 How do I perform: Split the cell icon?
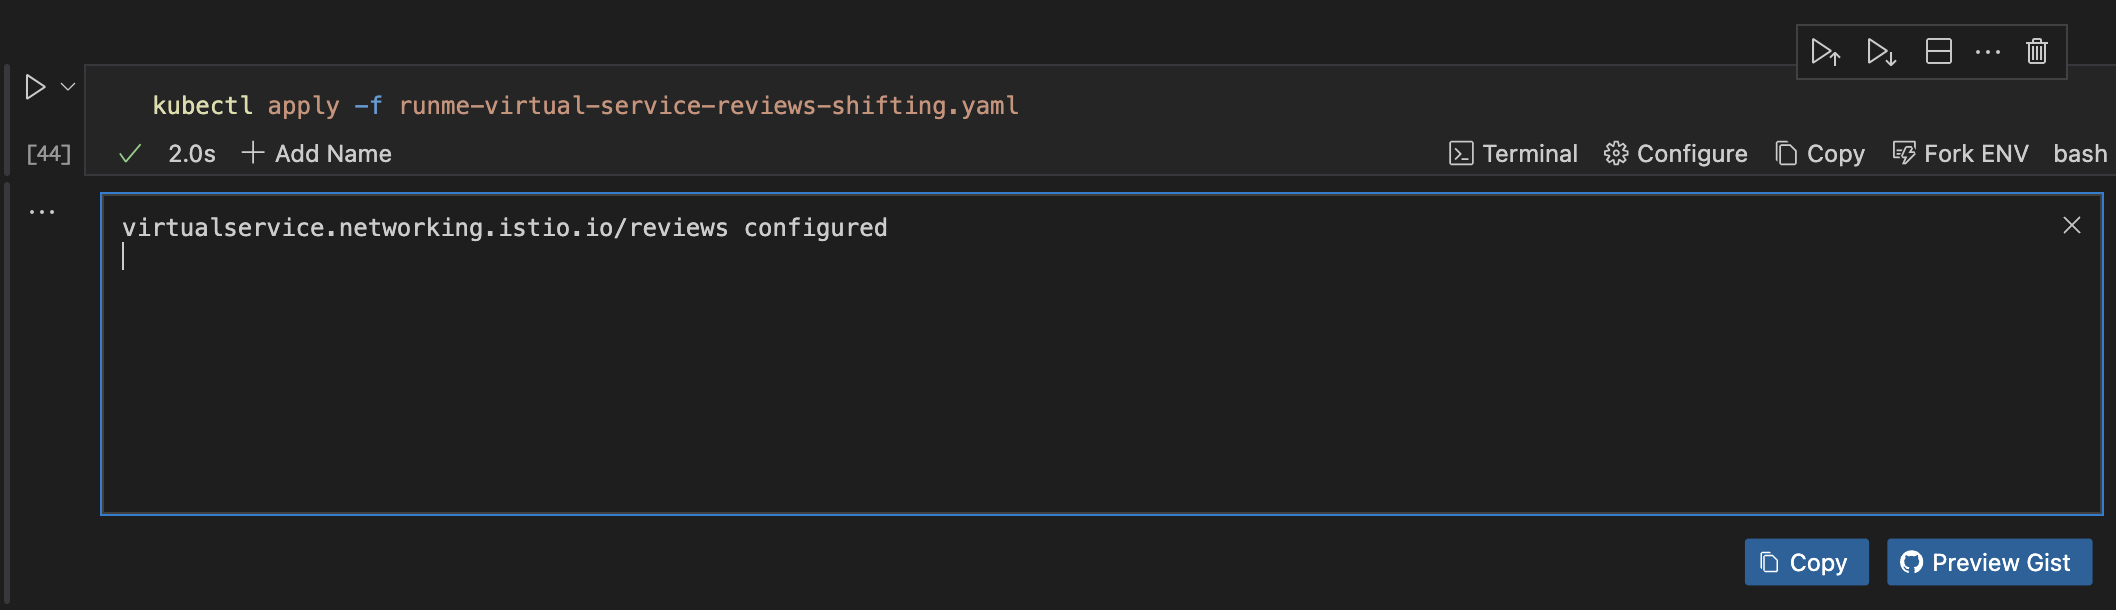point(1938,51)
